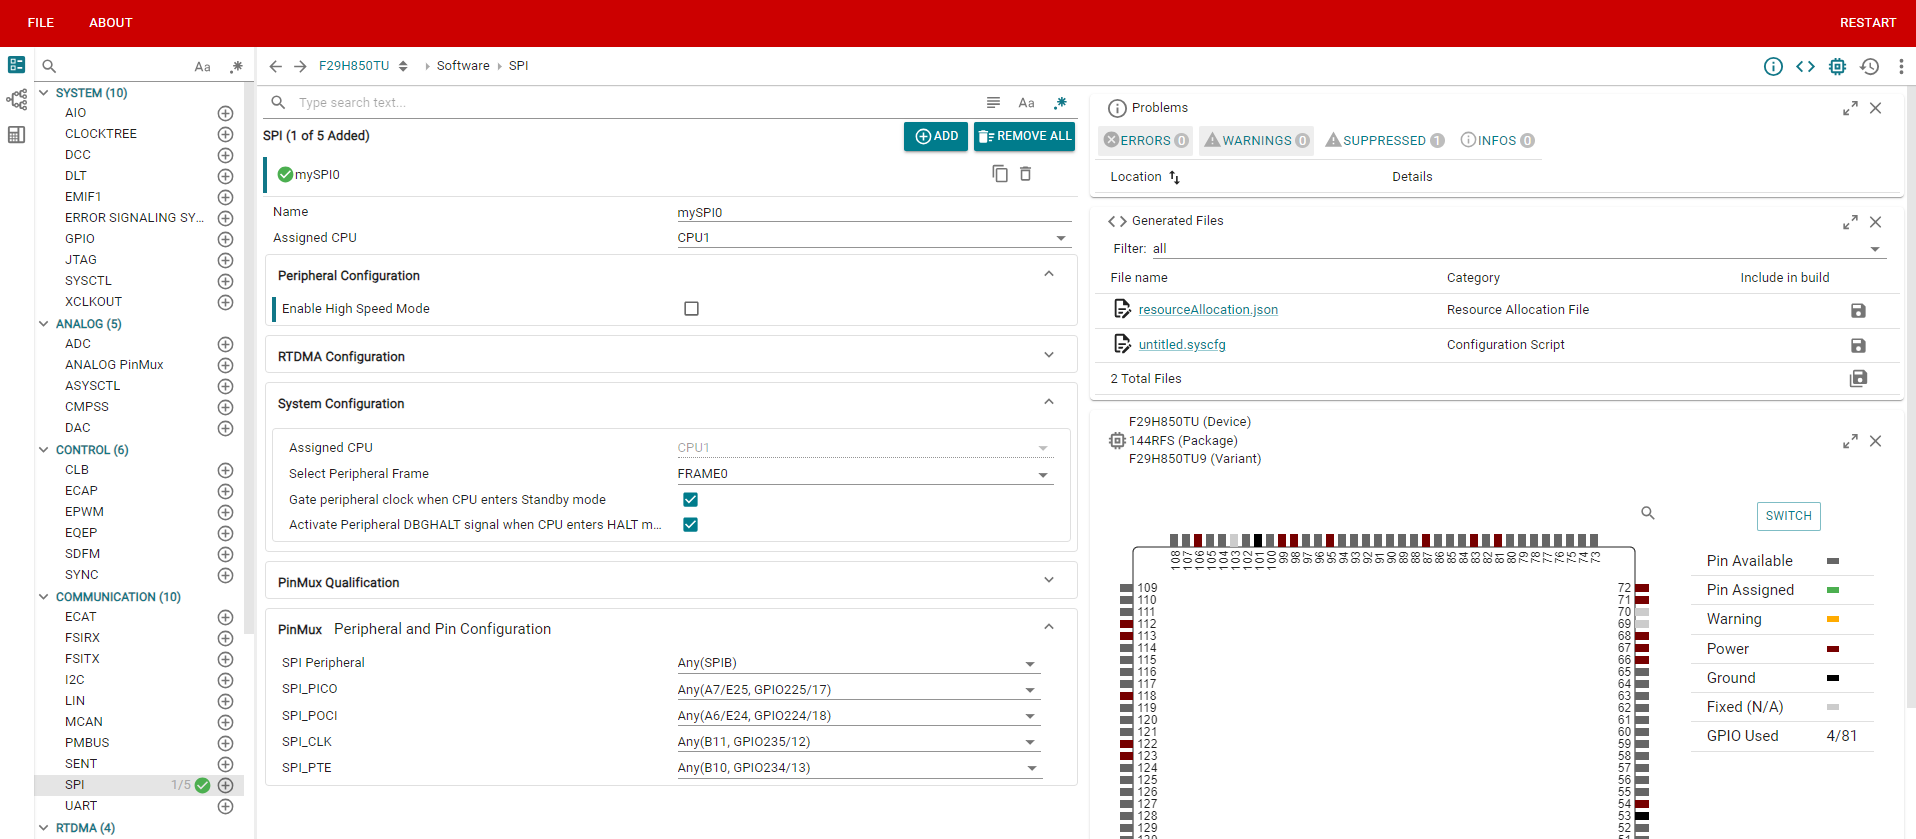Open the device info icon in toolbar
Viewport: 1916px width, 839px height.
(1773, 66)
